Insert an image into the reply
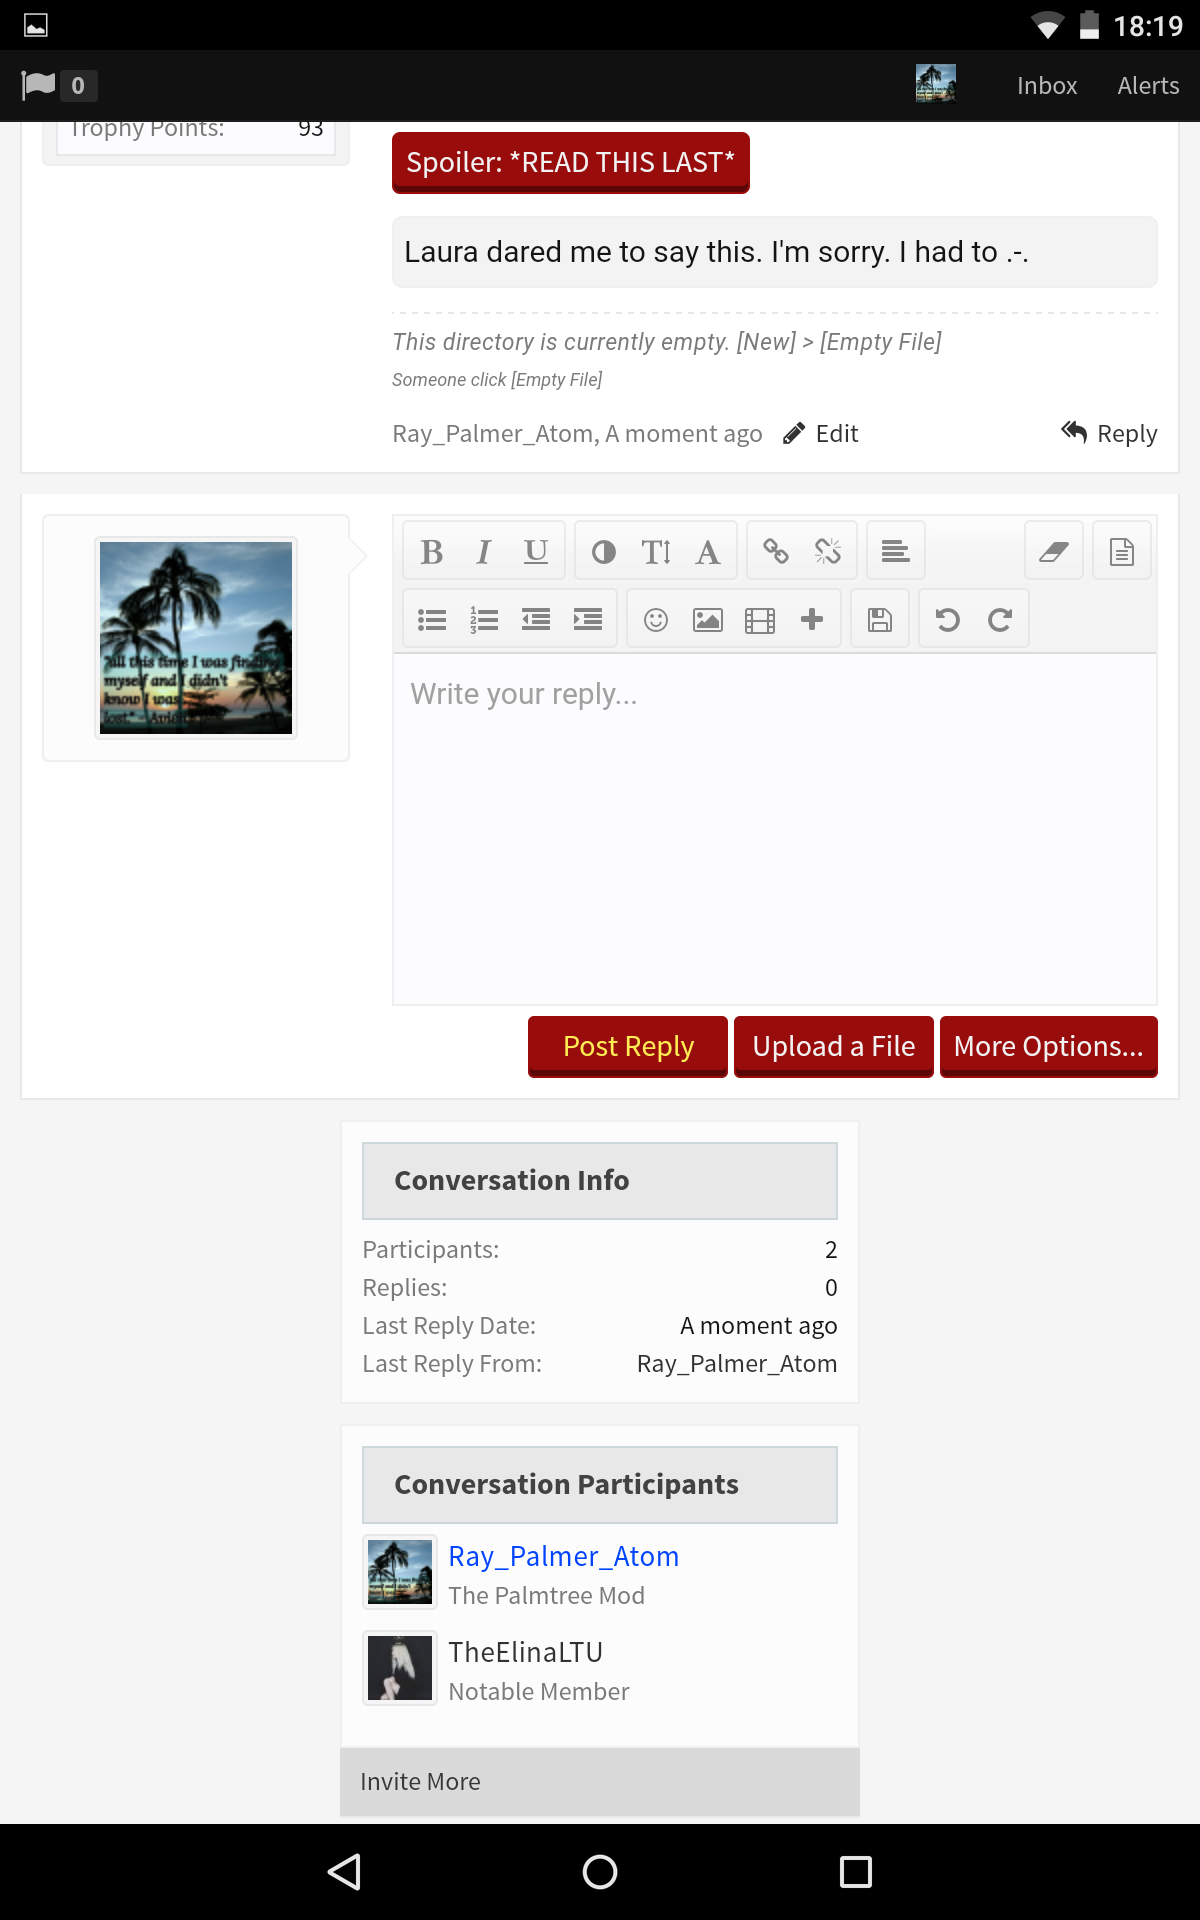Viewport: 1200px width, 1920px height. (708, 619)
